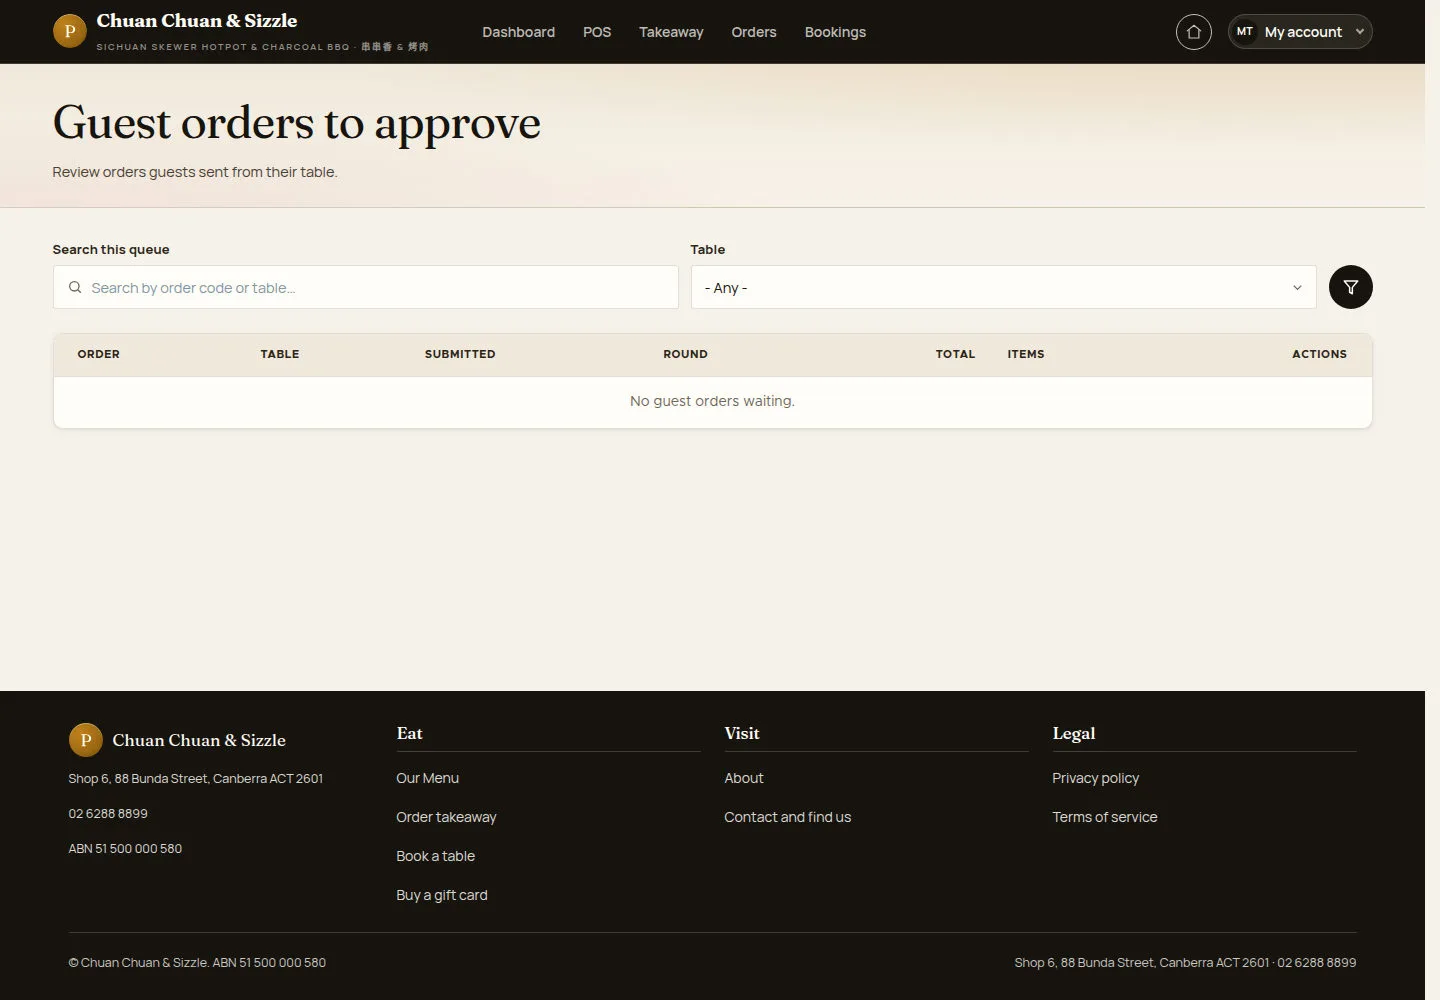Open the POS nav item
The width and height of the screenshot is (1440, 1000).
(597, 32)
